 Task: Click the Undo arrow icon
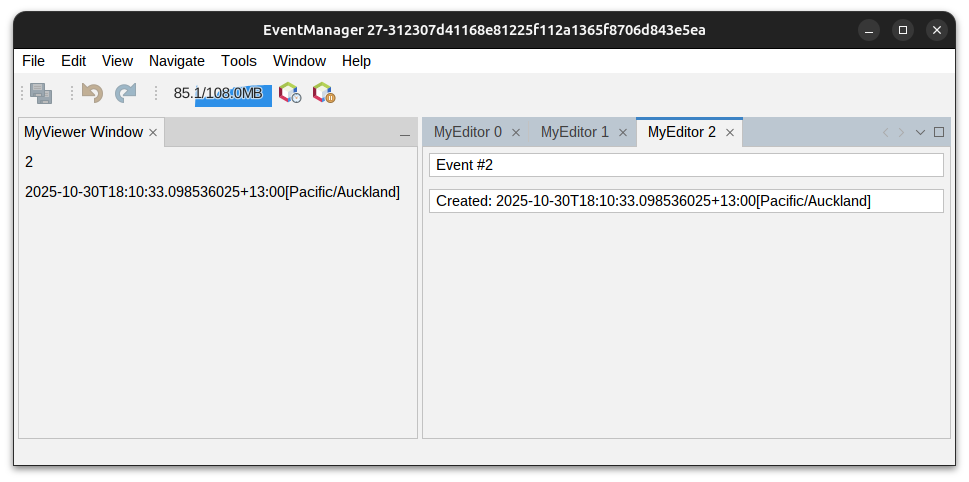[92, 93]
